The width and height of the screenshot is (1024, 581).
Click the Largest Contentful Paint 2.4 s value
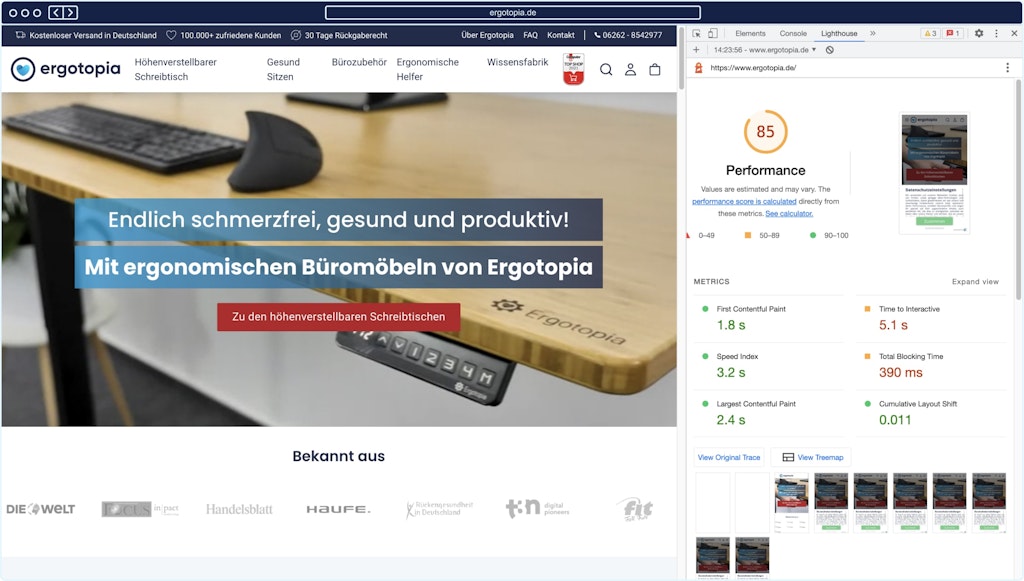[731, 420]
